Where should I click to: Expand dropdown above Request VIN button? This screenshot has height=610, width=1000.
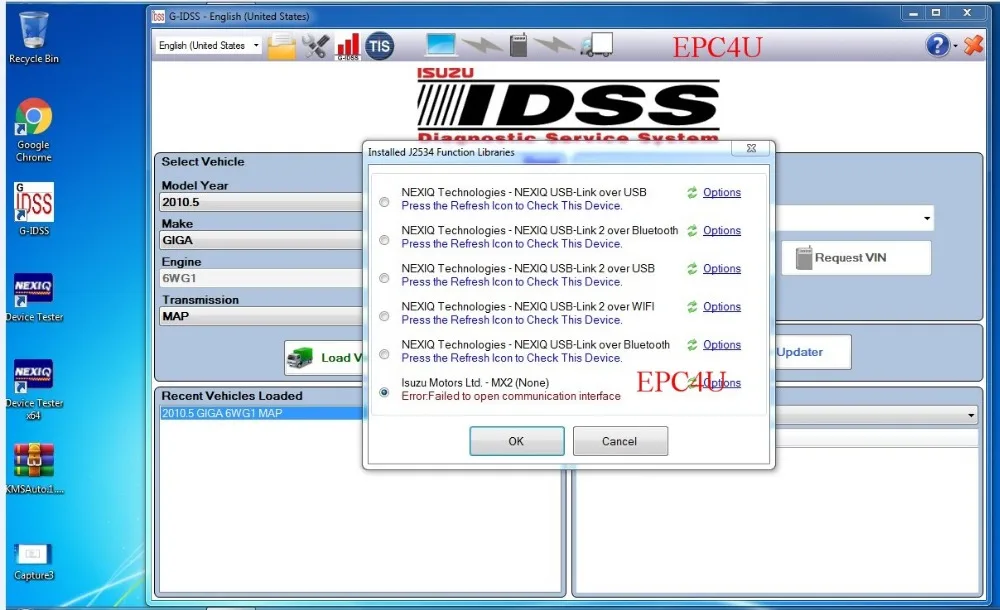(927, 218)
